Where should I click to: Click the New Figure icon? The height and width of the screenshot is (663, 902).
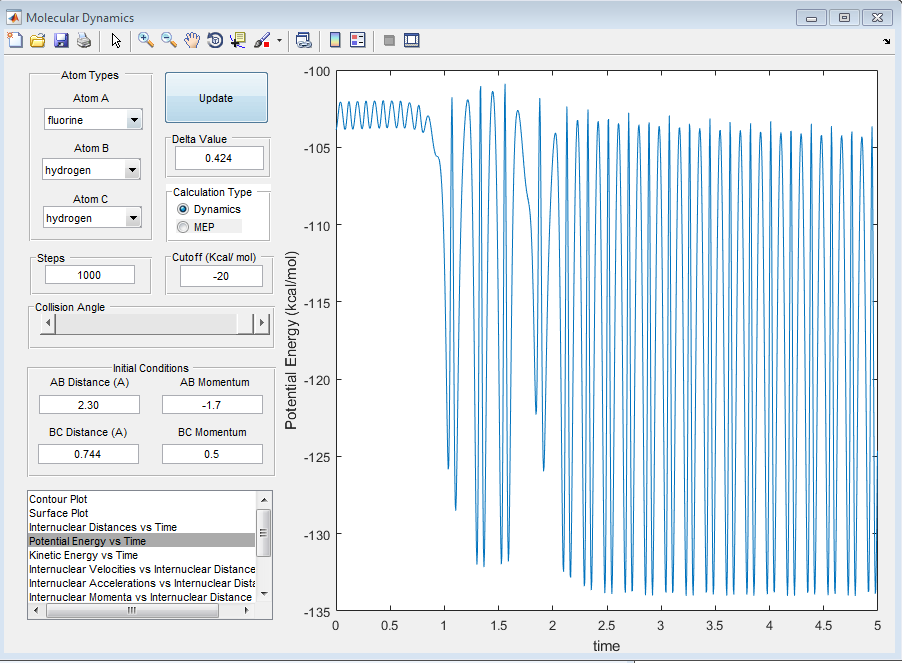14,40
